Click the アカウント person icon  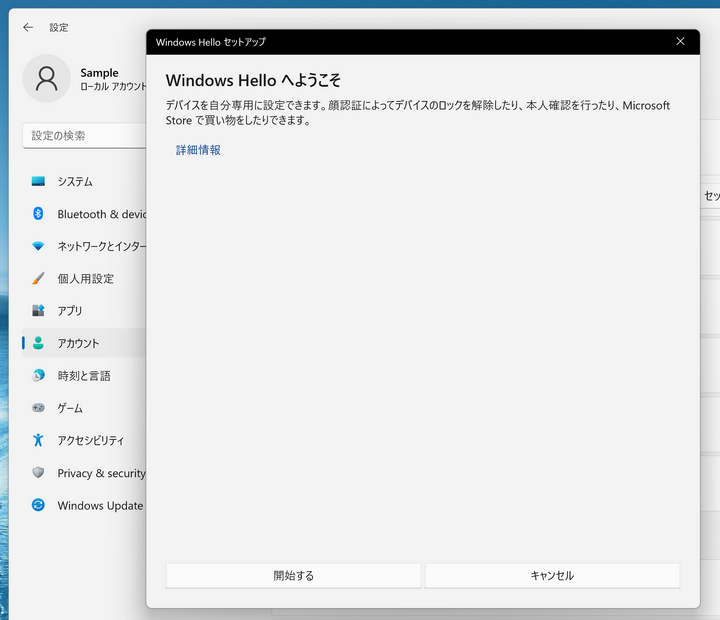(x=38, y=343)
